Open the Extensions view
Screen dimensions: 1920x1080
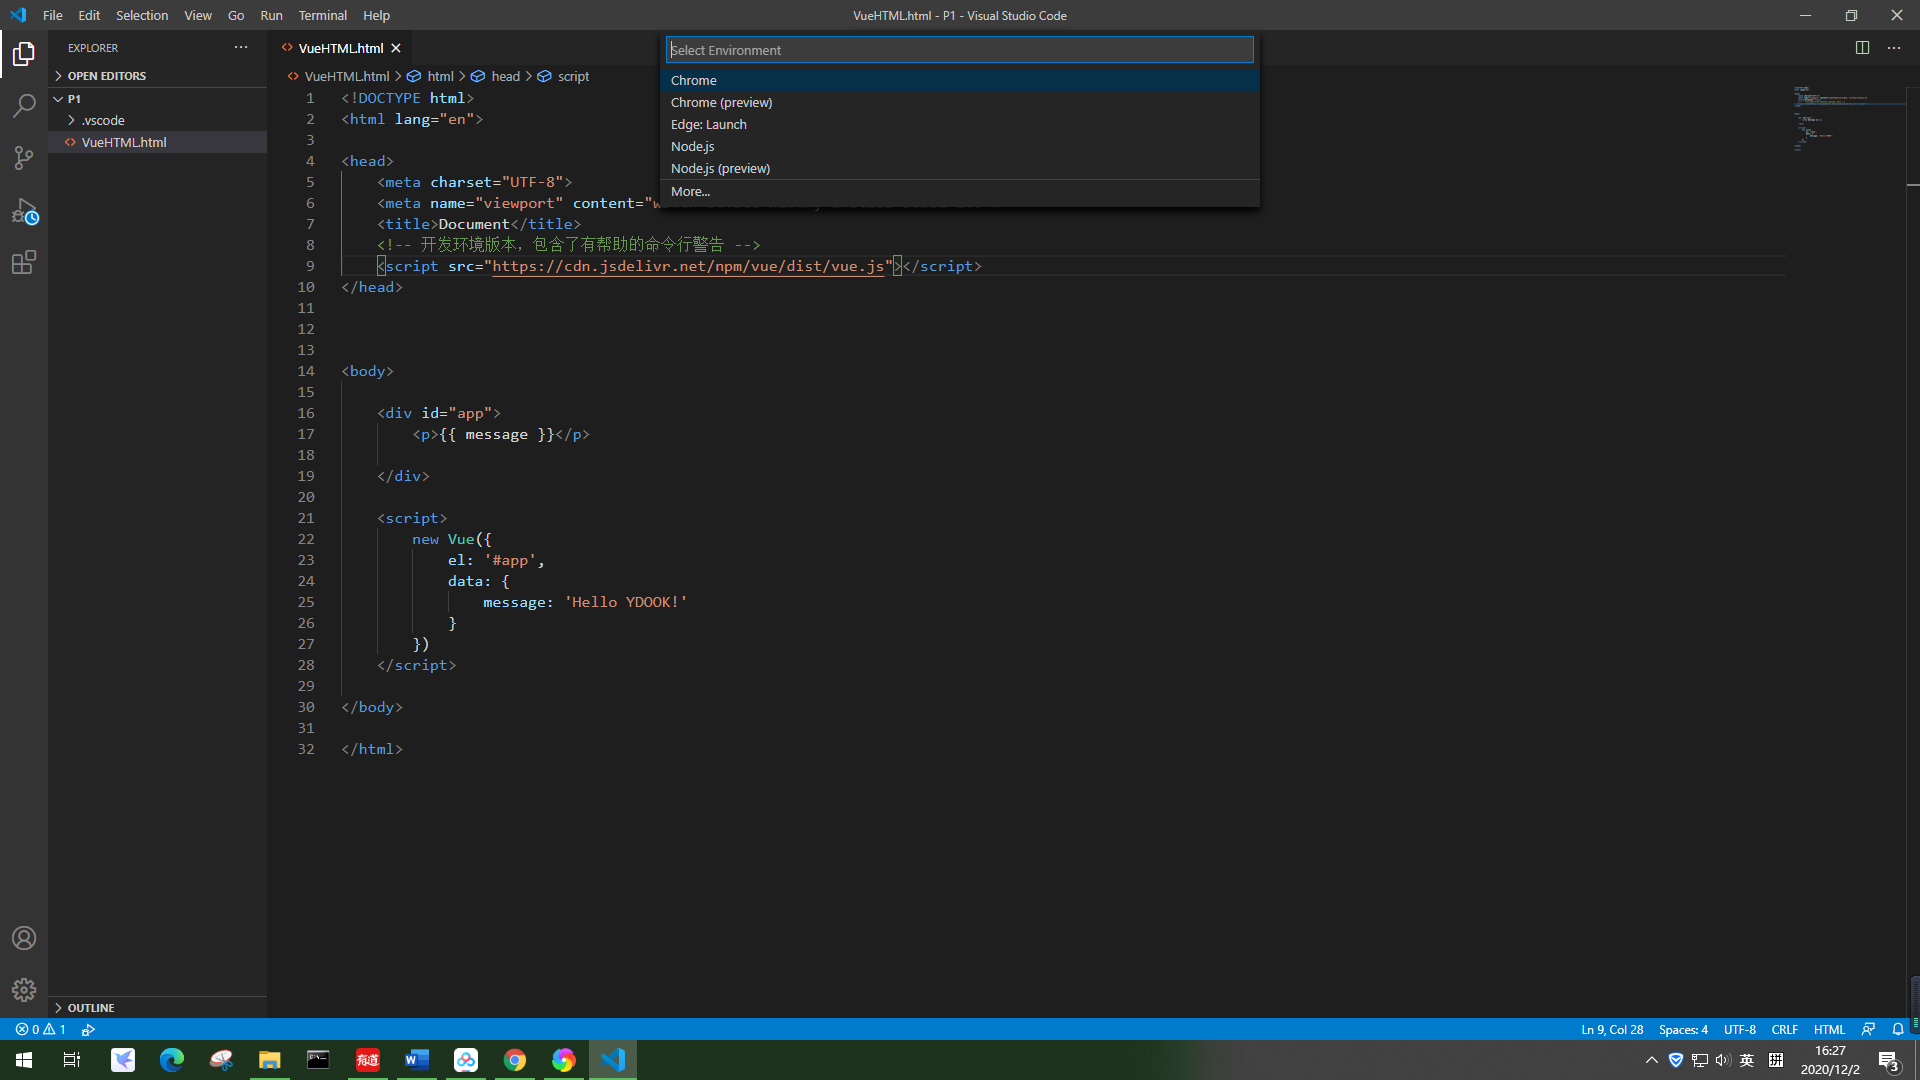click(x=24, y=263)
